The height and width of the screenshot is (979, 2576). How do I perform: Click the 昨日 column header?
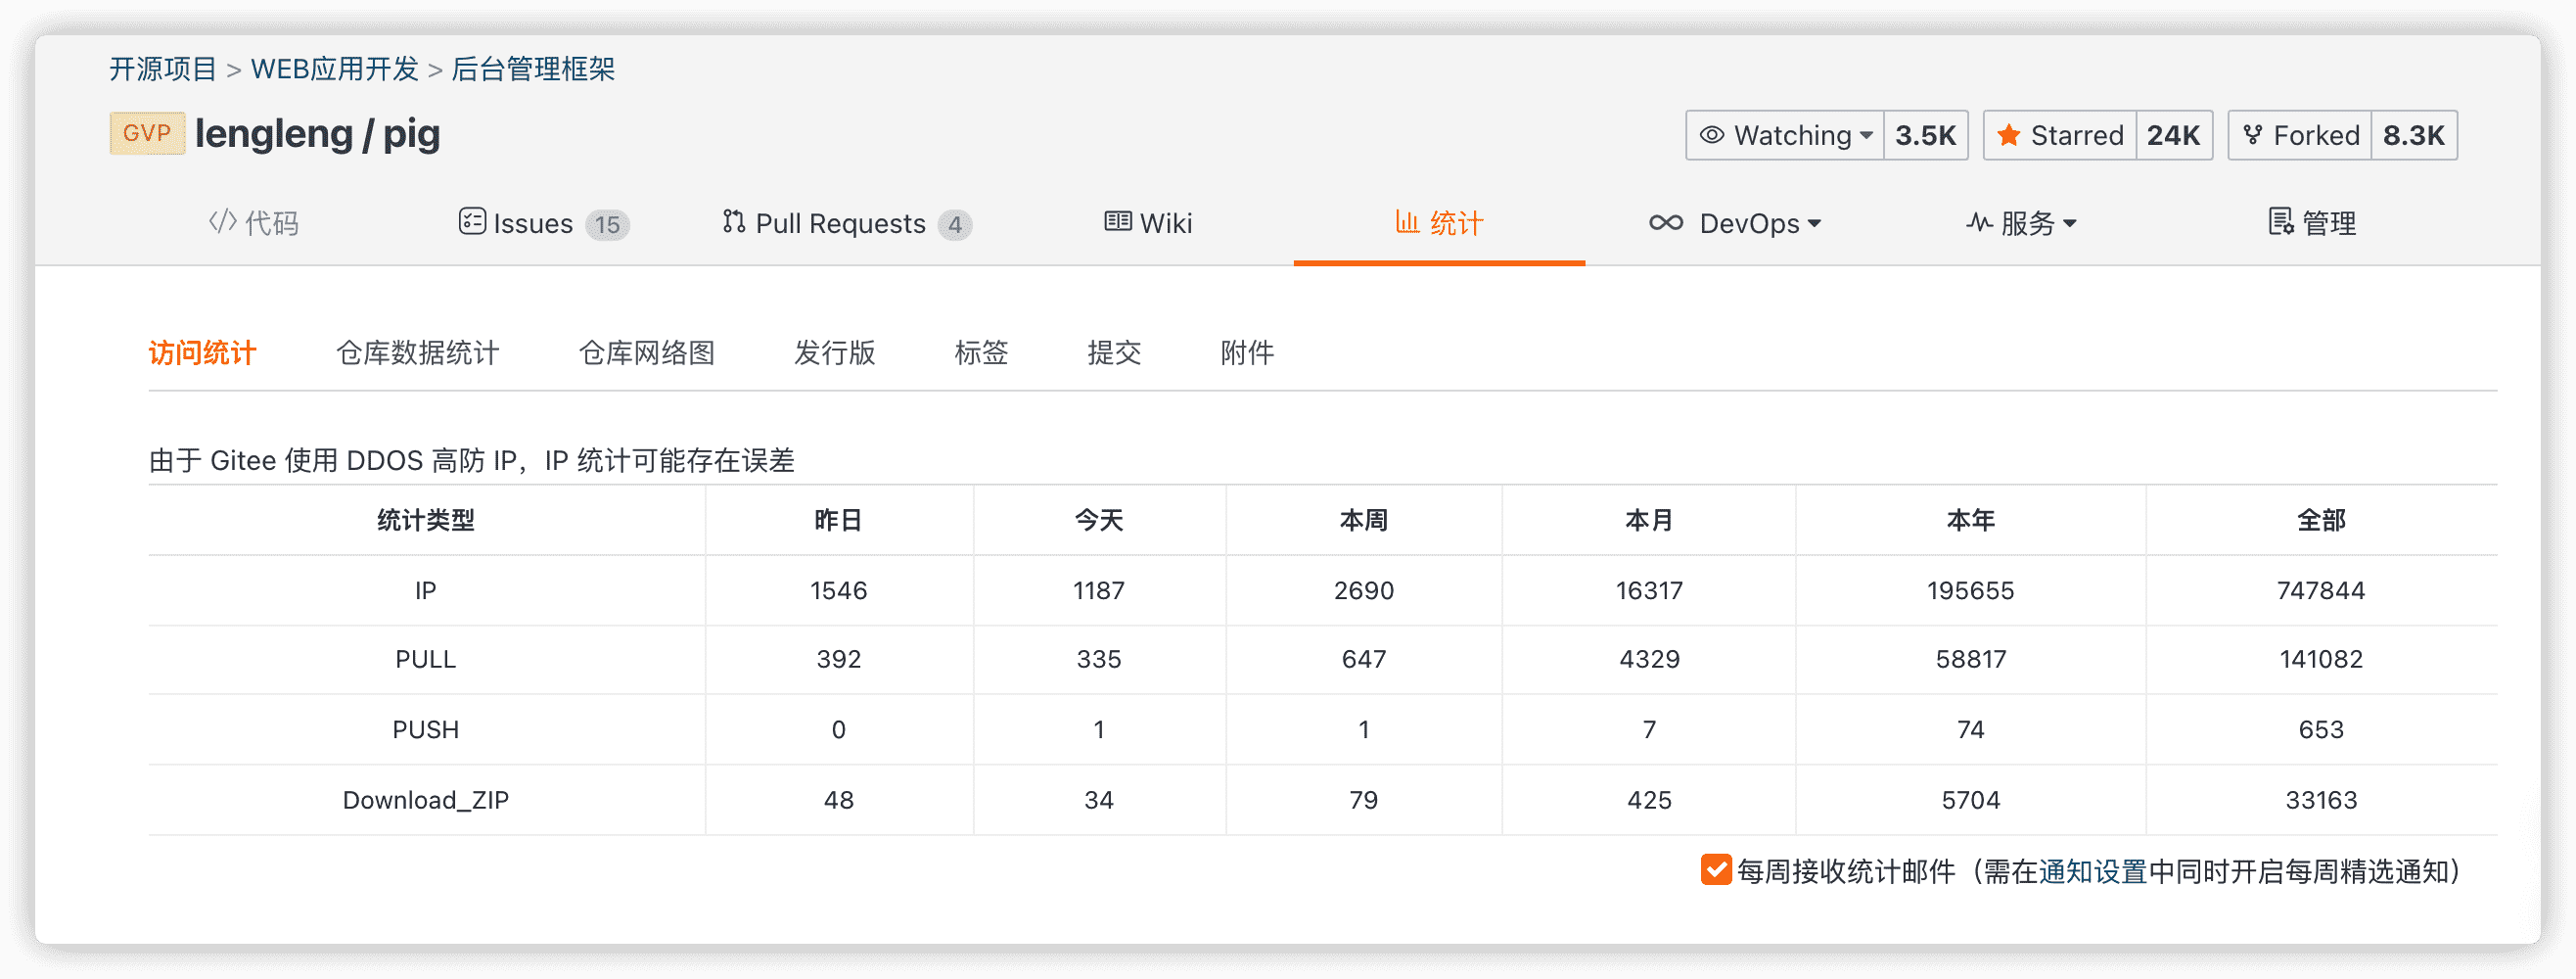point(838,520)
